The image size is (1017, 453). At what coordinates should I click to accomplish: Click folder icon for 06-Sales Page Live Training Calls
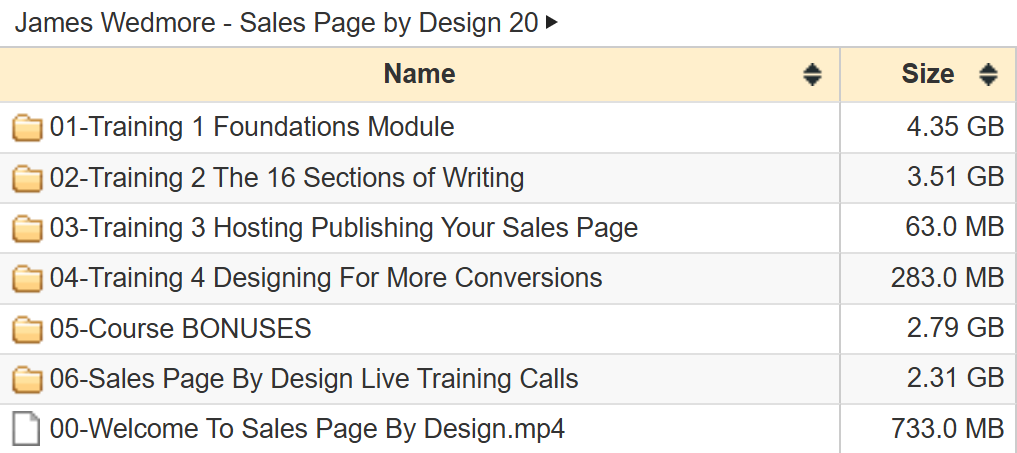pos(27,379)
